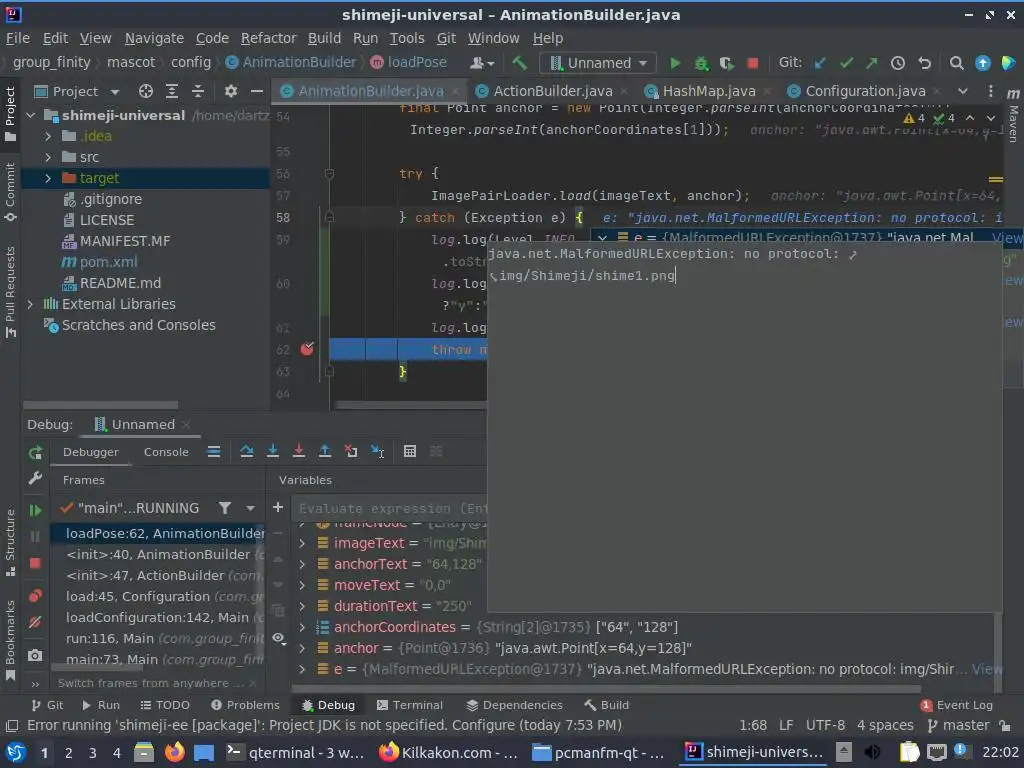
Task: Expand External Libraries node
Action: [30, 304]
